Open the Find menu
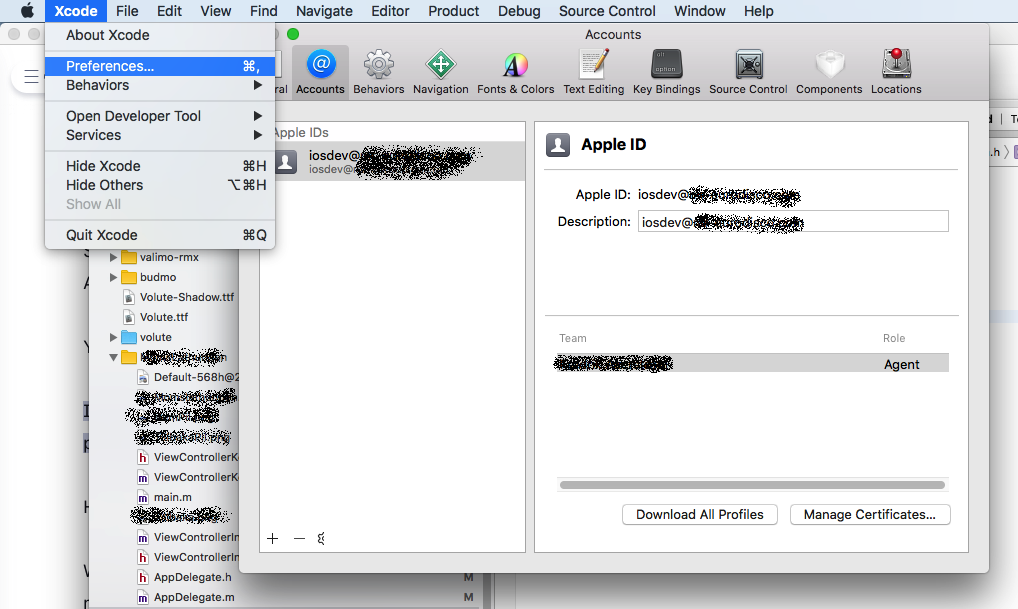Viewport: 1018px width, 609px height. click(264, 11)
